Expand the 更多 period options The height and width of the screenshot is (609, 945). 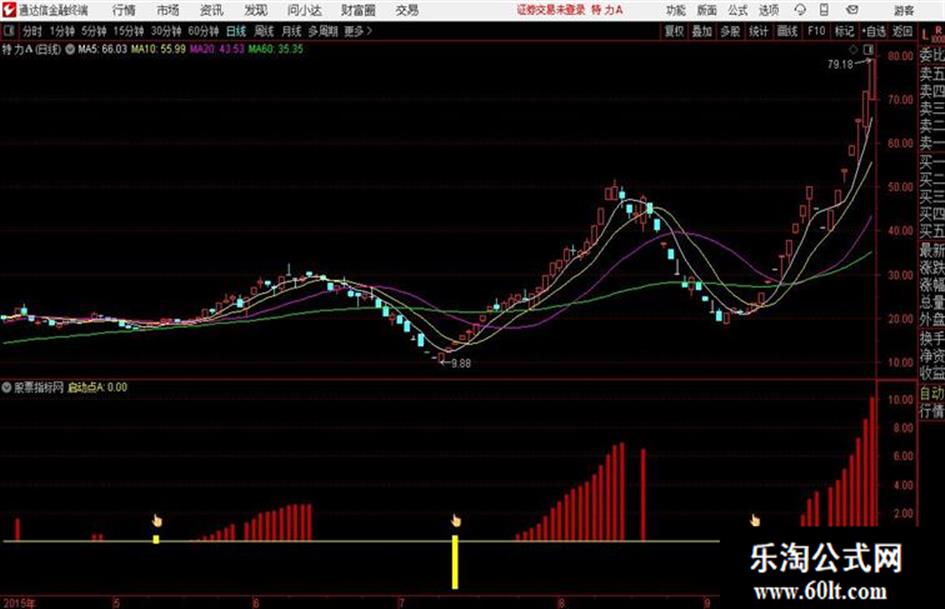pos(358,31)
